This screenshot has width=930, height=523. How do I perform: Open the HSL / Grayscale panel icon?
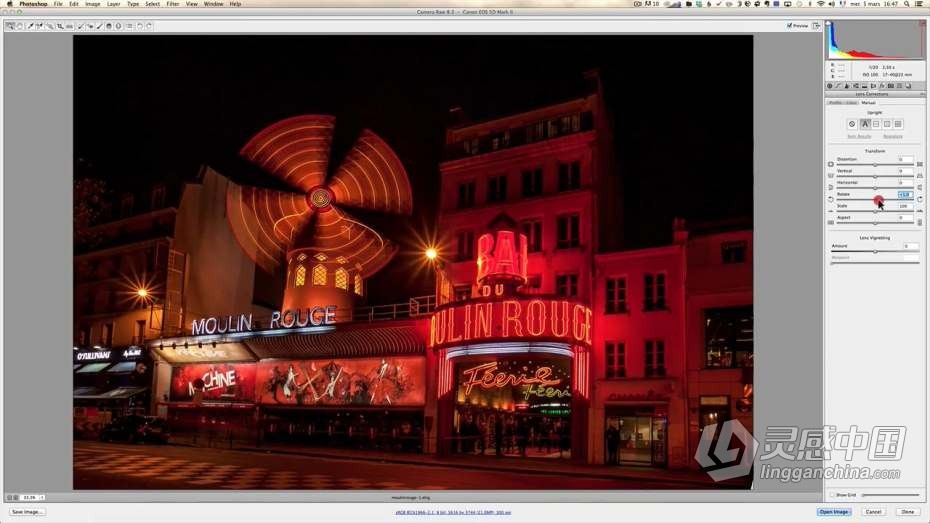856,85
